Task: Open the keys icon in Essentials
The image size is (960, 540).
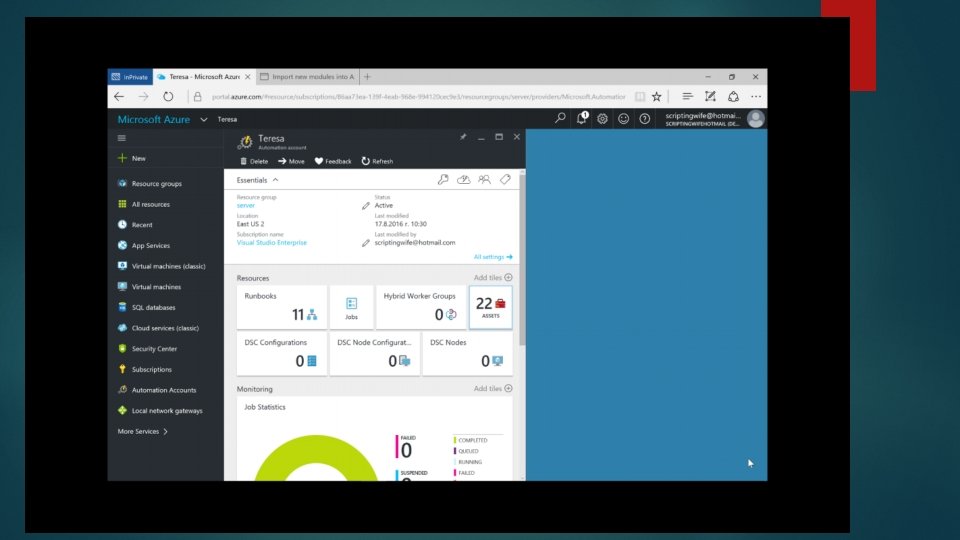Action: point(443,179)
